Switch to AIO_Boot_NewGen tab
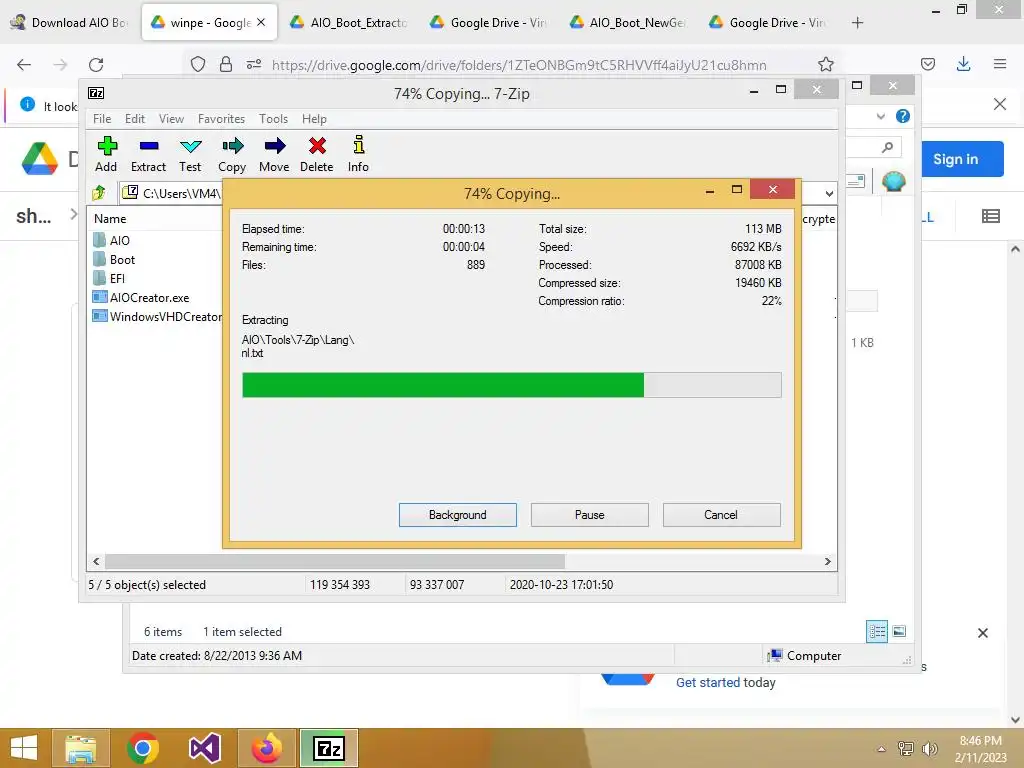The width and height of the screenshot is (1024, 768). pyautogui.click(x=630, y=22)
